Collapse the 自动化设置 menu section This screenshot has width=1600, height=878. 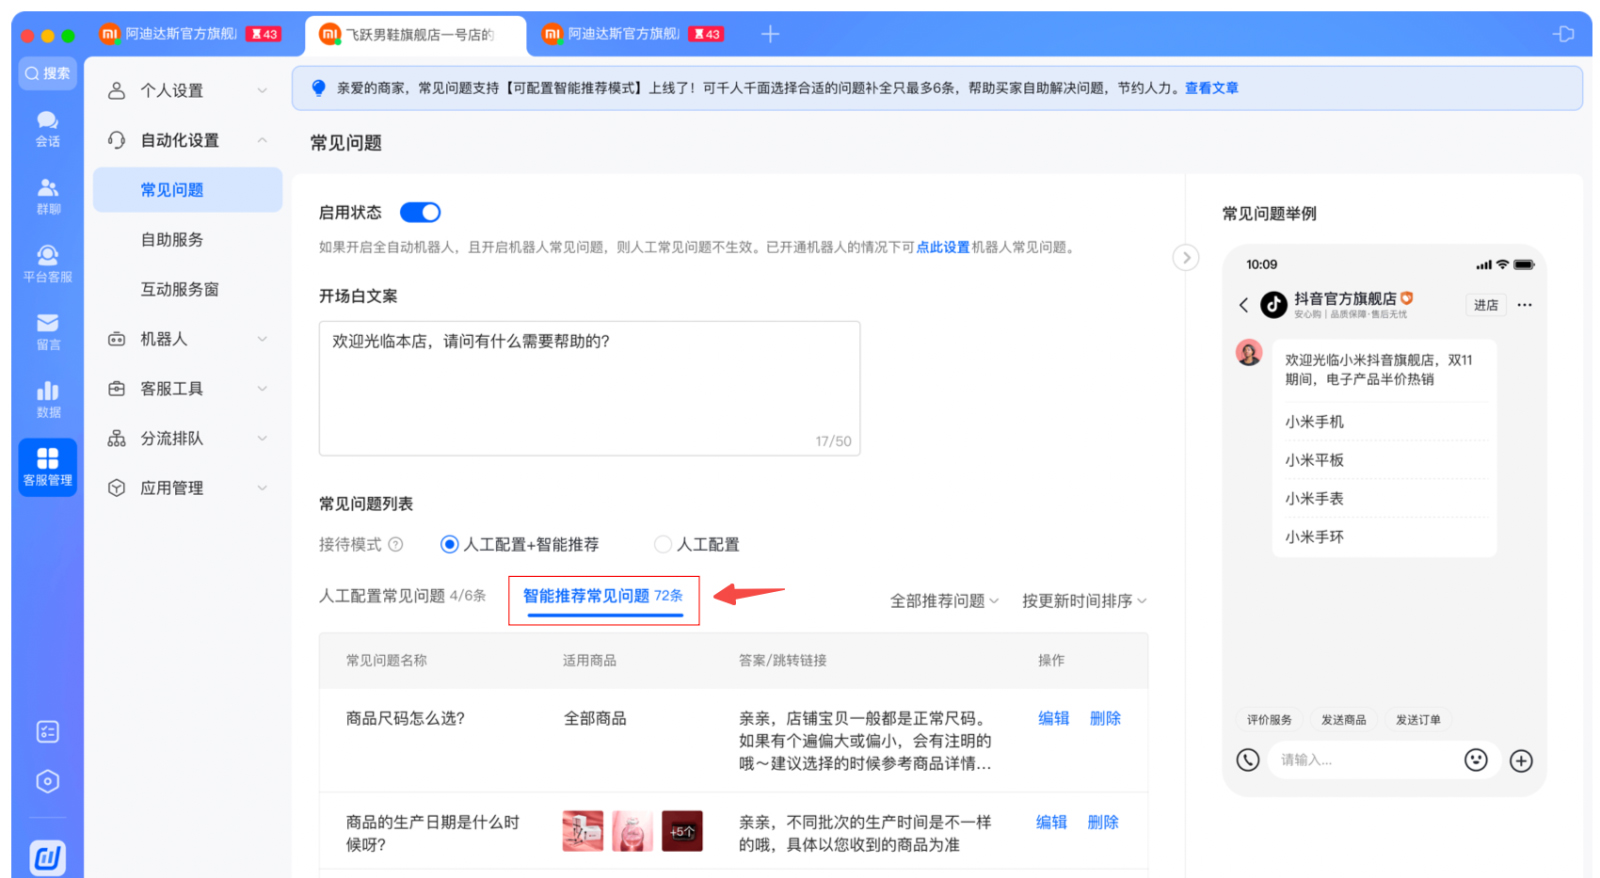(188, 140)
